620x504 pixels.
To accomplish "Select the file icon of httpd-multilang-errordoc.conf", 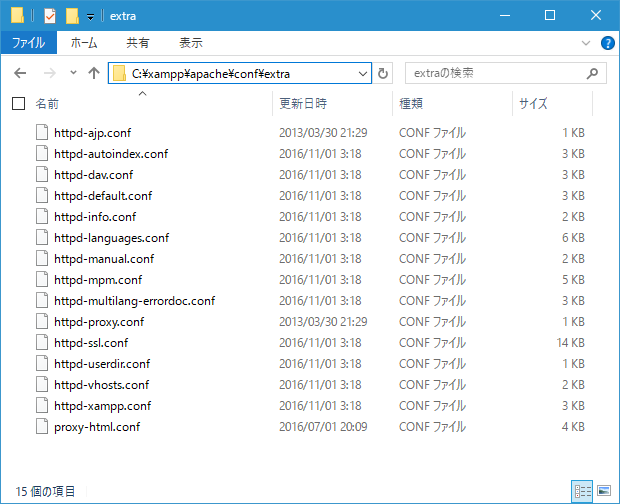I will (42, 300).
